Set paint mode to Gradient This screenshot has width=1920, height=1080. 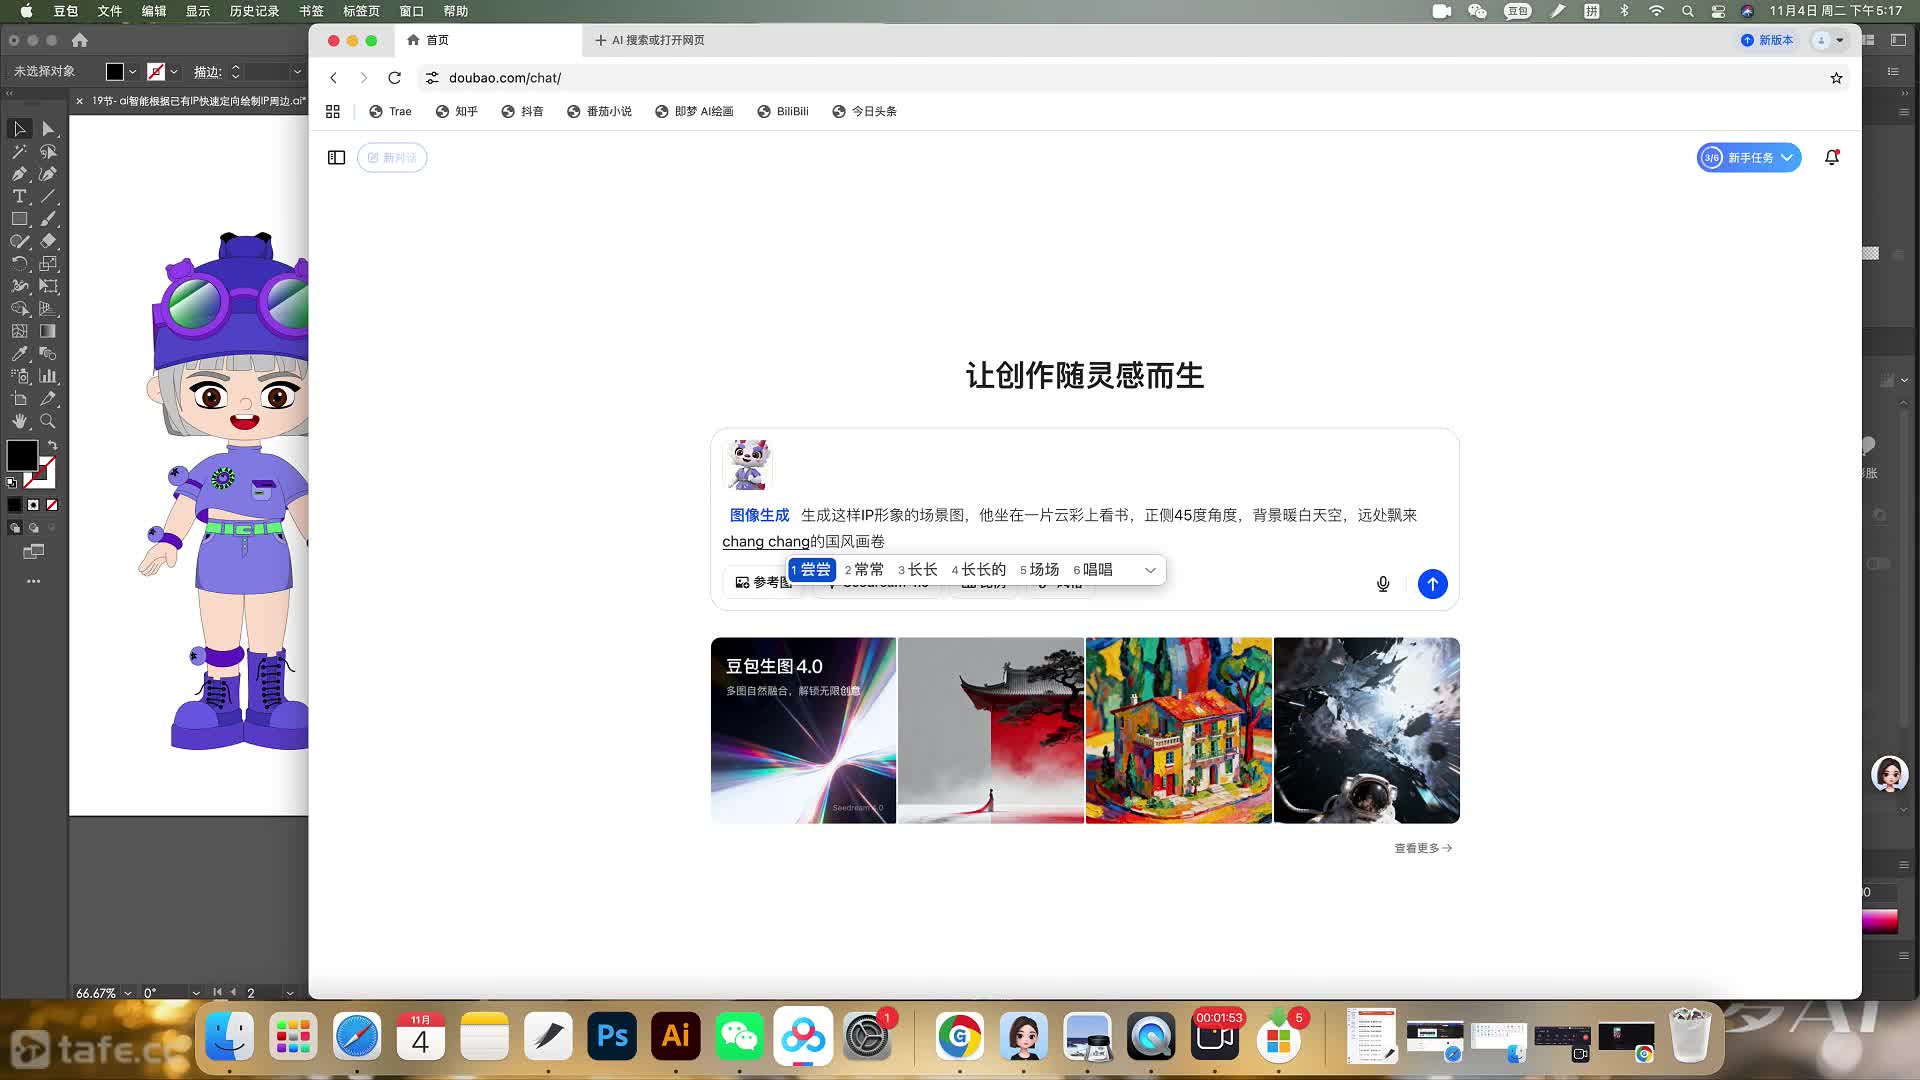(33, 505)
